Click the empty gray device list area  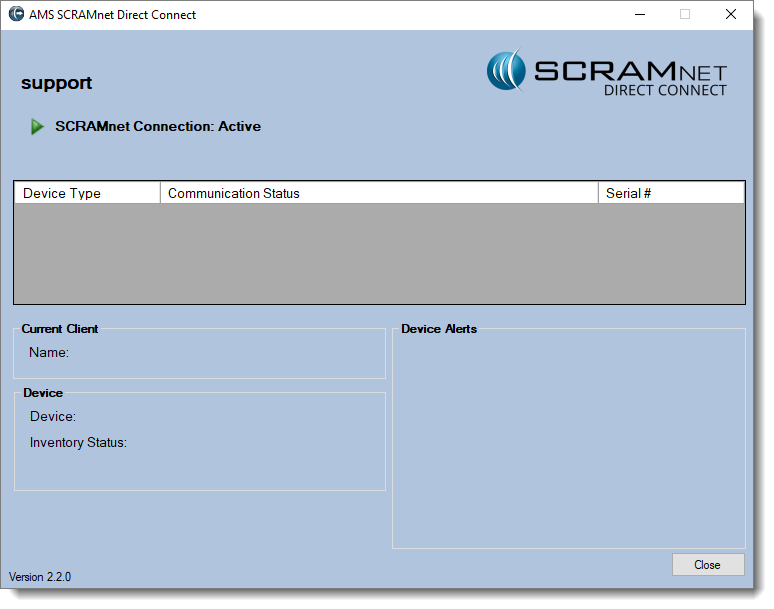pyautogui.click(x=379, y=253)
